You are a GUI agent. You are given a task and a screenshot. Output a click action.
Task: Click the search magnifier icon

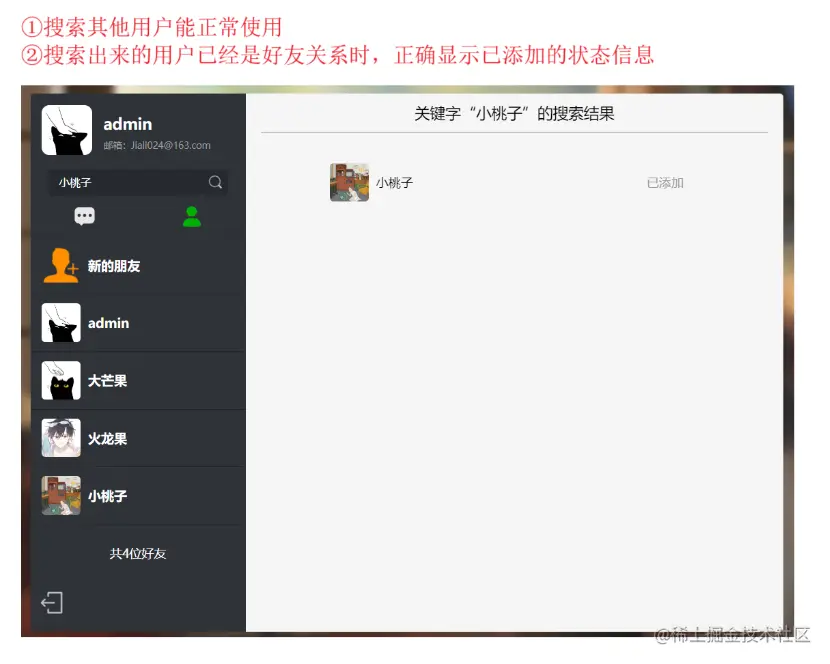click(x=215, y=182)
